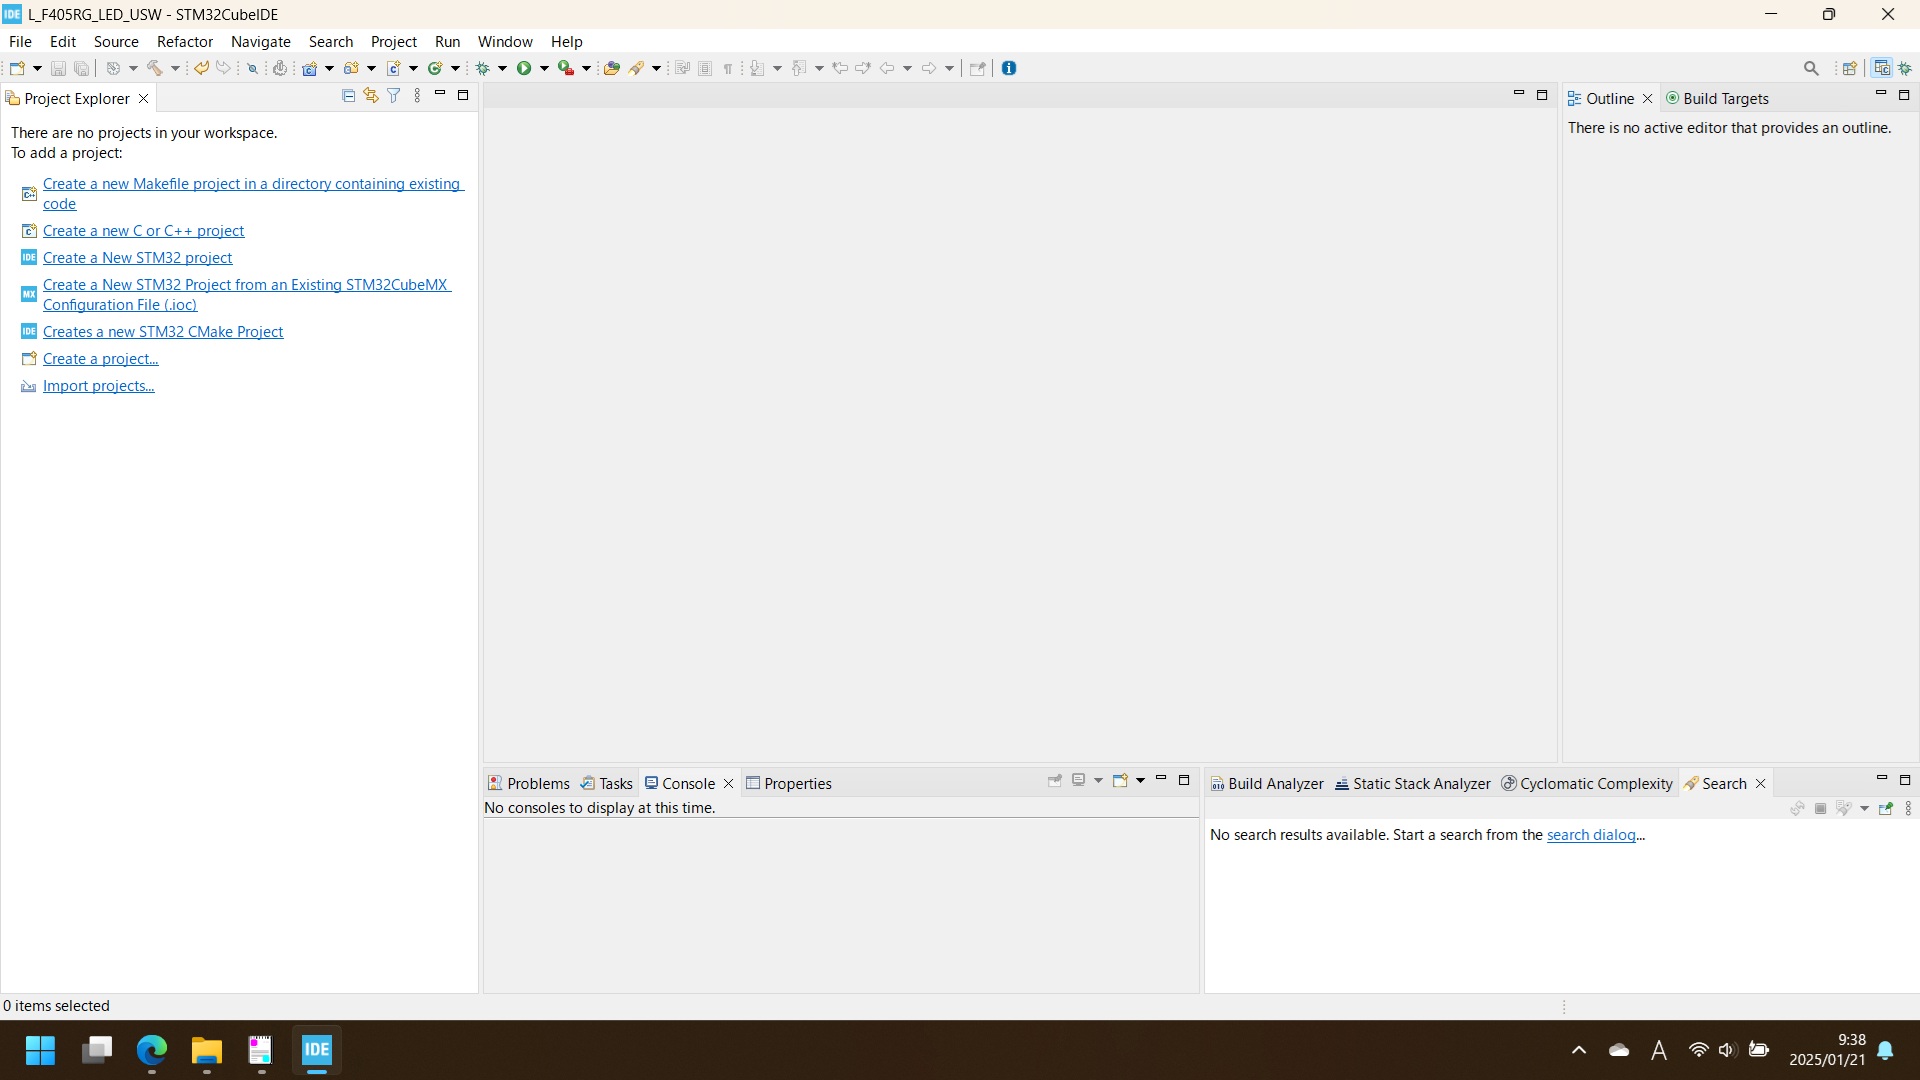Click the Forward navigation arrow in toolbar

pos(928,68)
